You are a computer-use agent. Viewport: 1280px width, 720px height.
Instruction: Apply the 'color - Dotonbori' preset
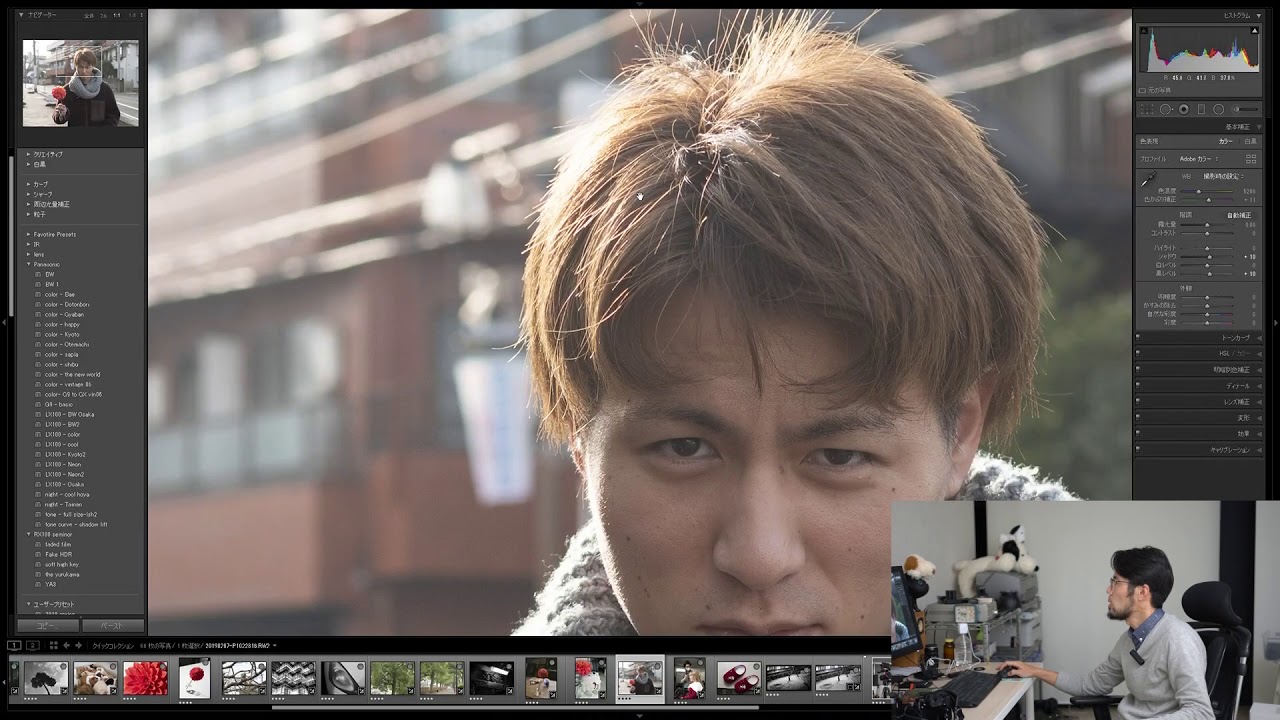(67, 304)
